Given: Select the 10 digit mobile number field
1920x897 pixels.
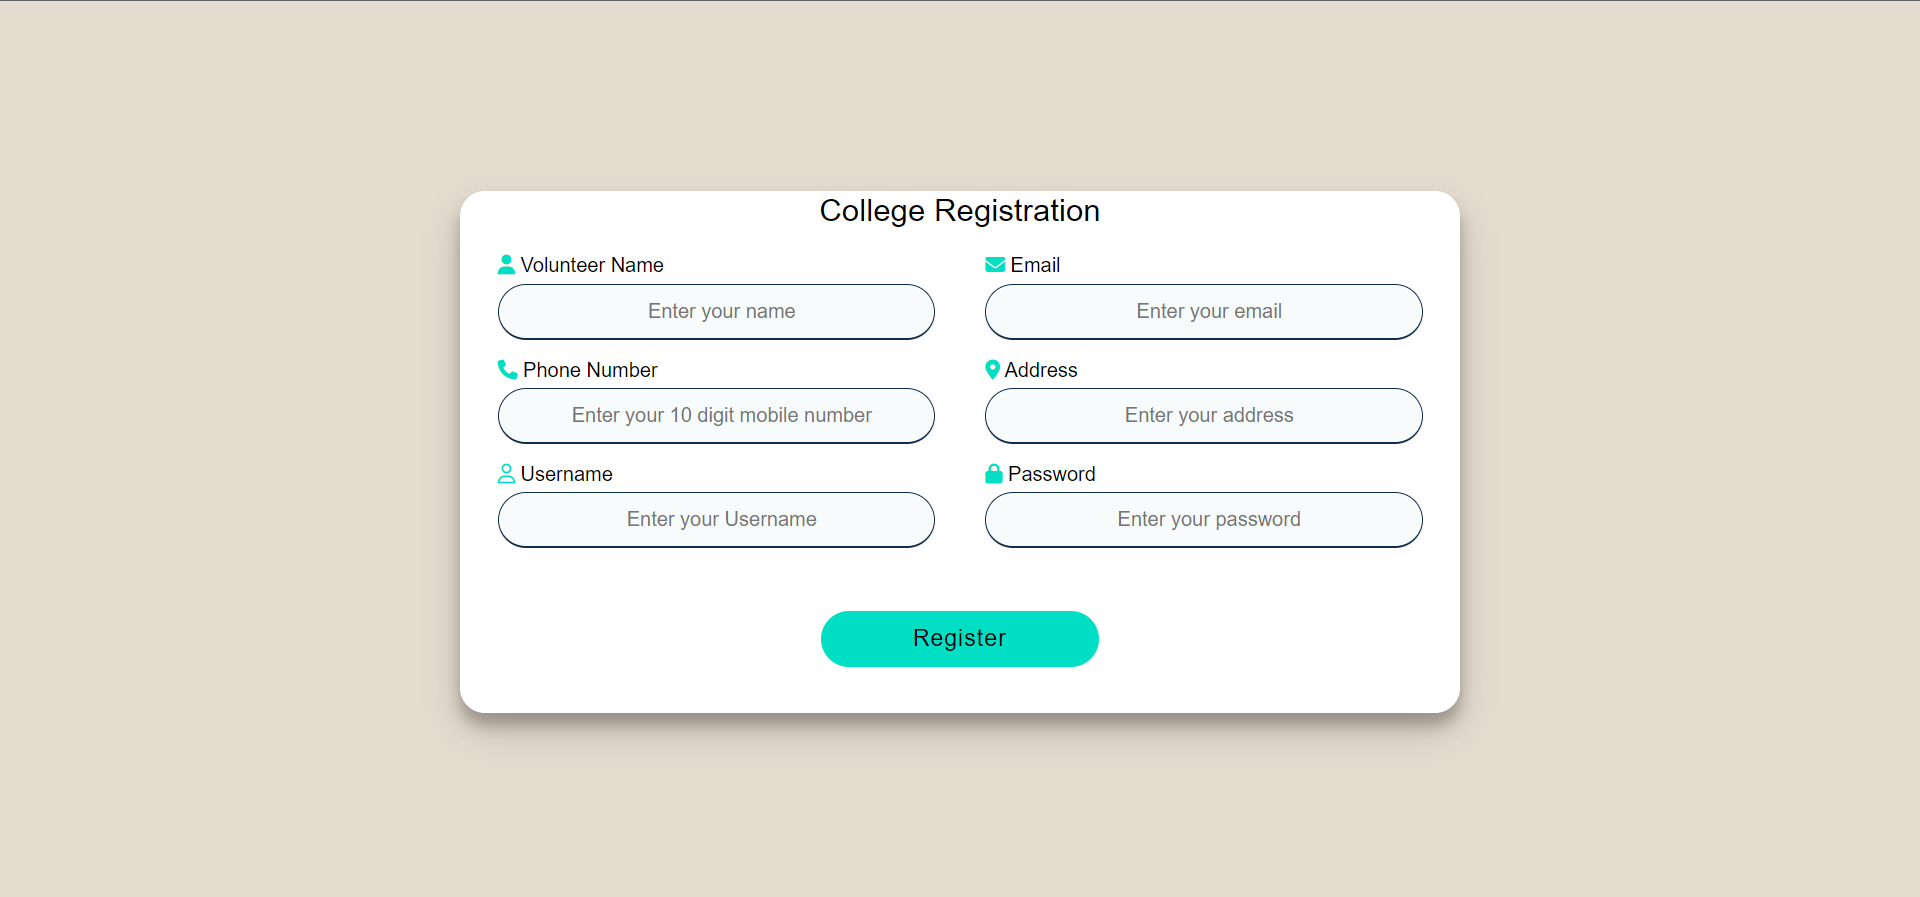Looking at the screenshot, I should tap(716, 416).
